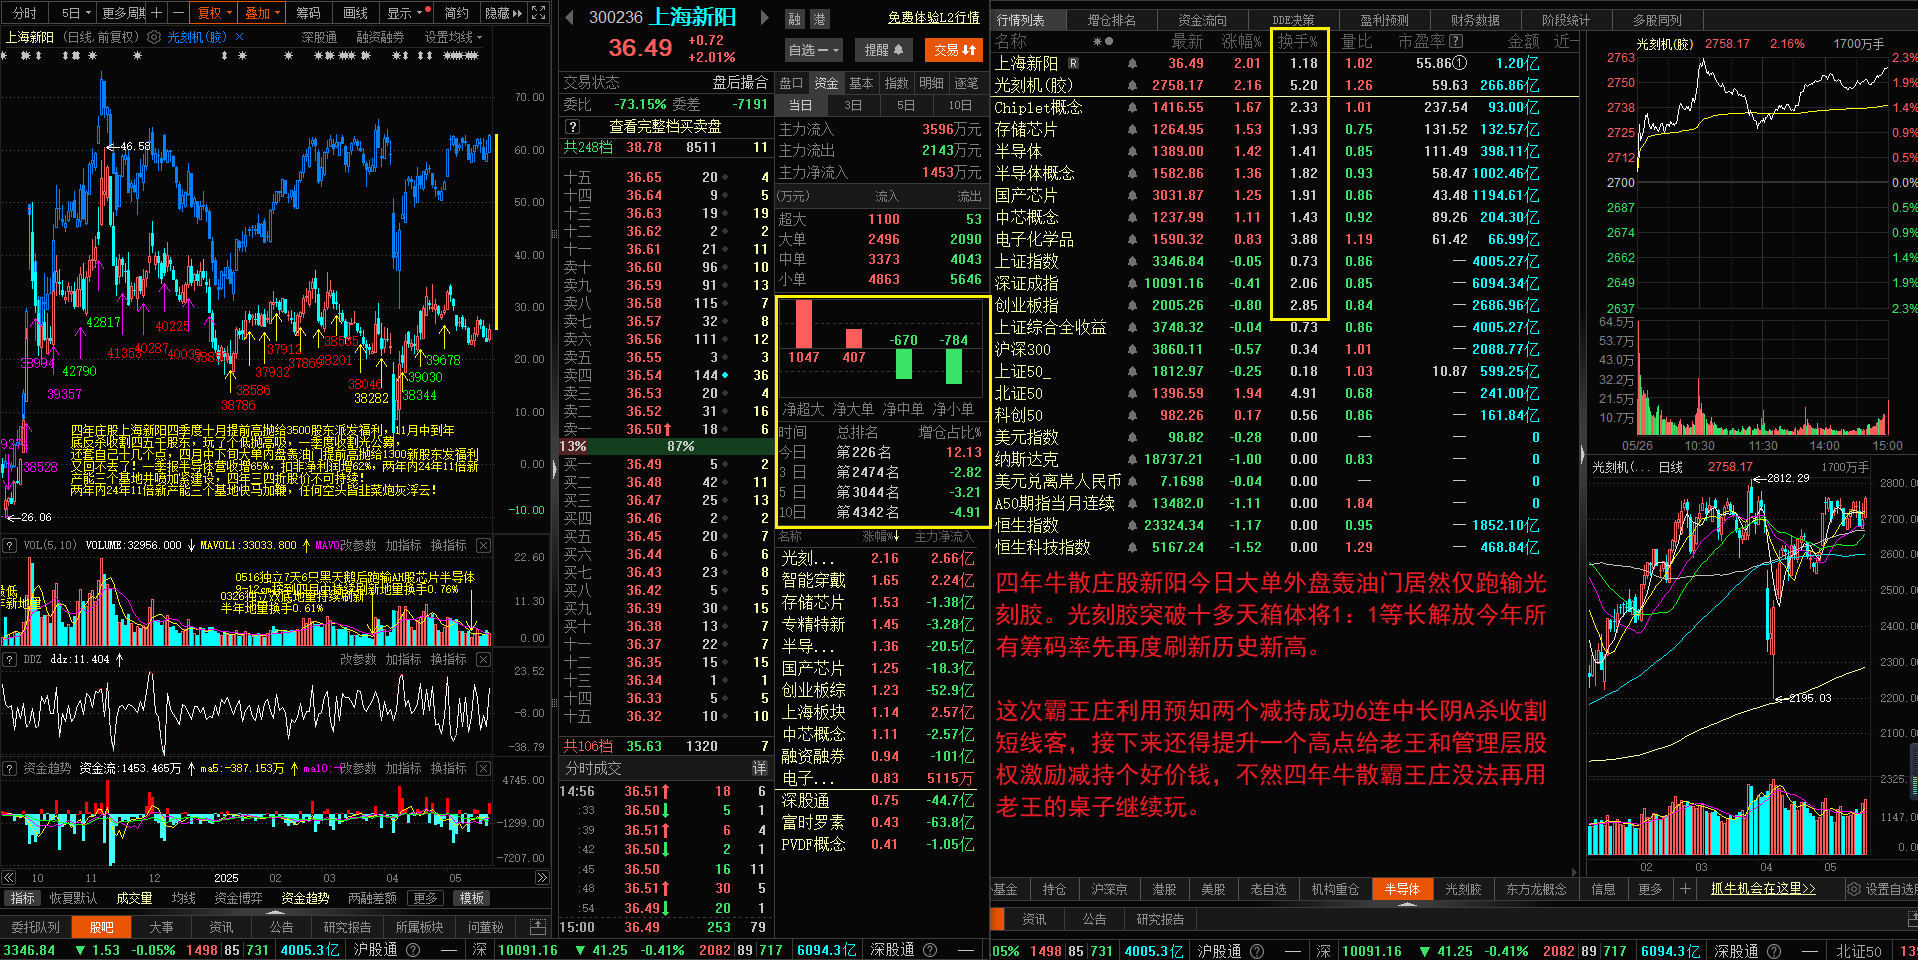Click bell icon in Chiplet概念 row
This screenshot has width=1918, height=960.
point(1132,107)
